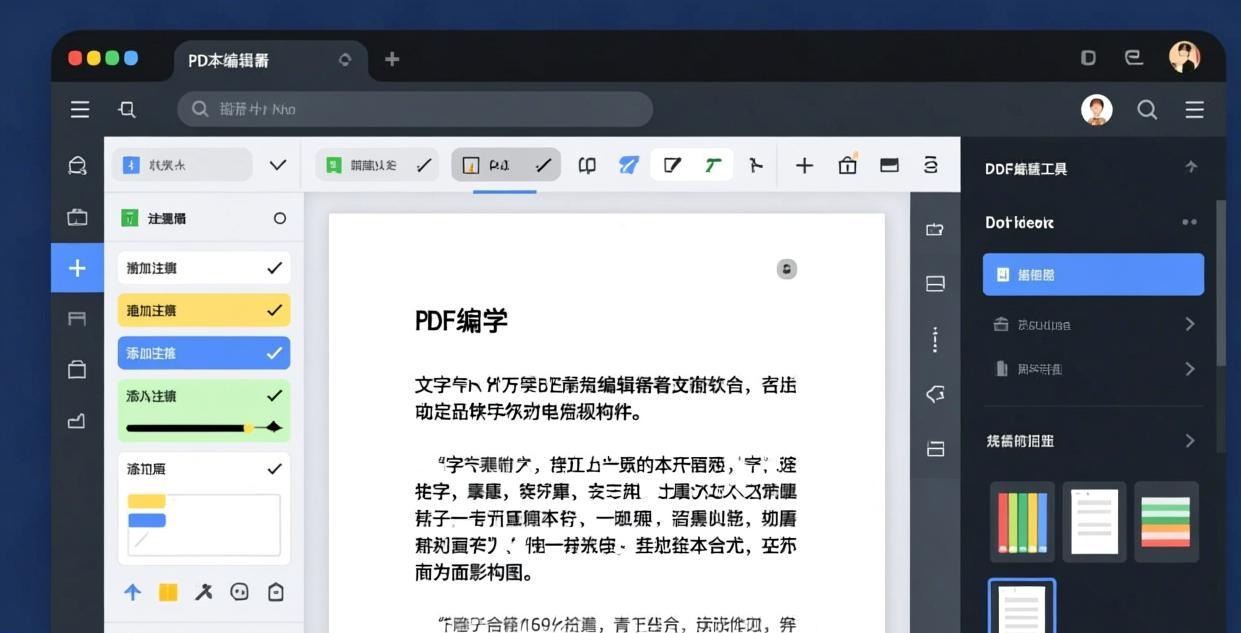Click the folder icon atop the right vertical strip
Image resolution: width=1241 pixels, height=633 pixels.
935,230
